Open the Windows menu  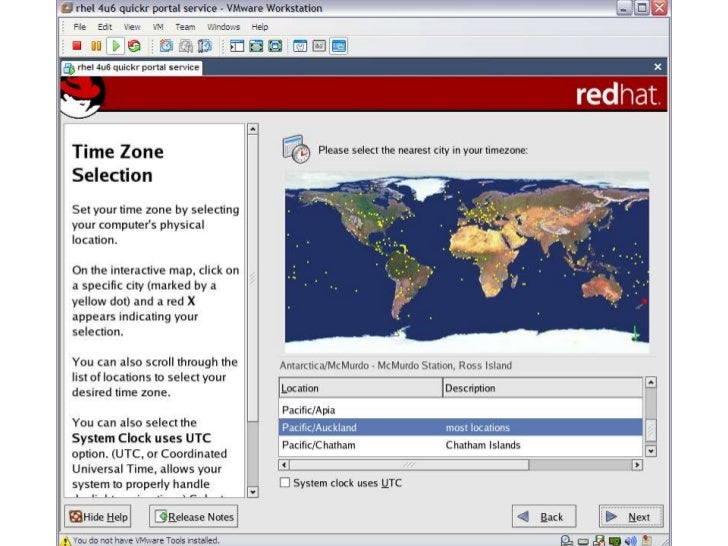coord(223,27)
